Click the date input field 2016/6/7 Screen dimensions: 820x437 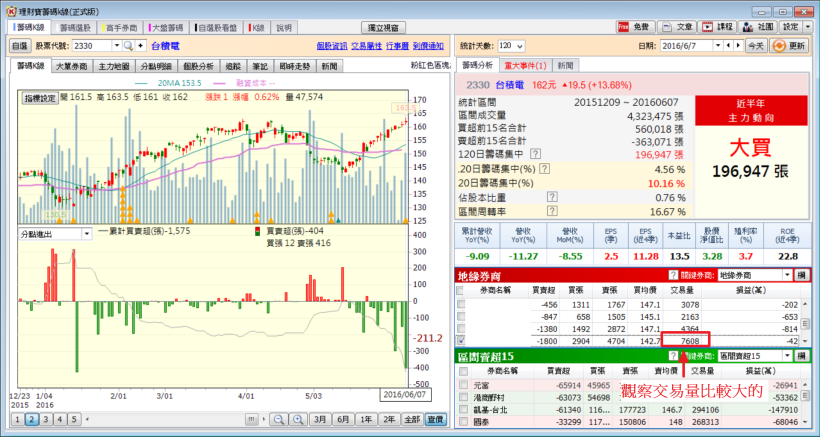(x=687, y=46)
